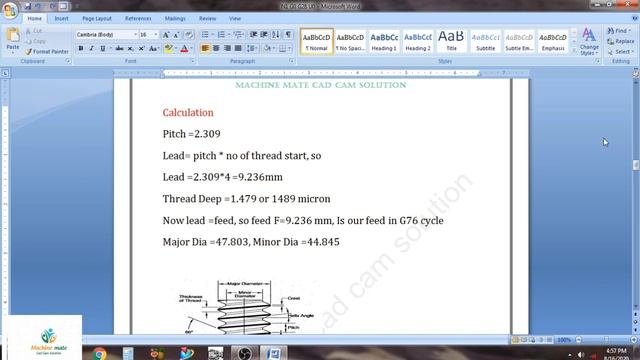Click the Center alignment icon
The image size is (640, 360).
(x=216, y=49)
